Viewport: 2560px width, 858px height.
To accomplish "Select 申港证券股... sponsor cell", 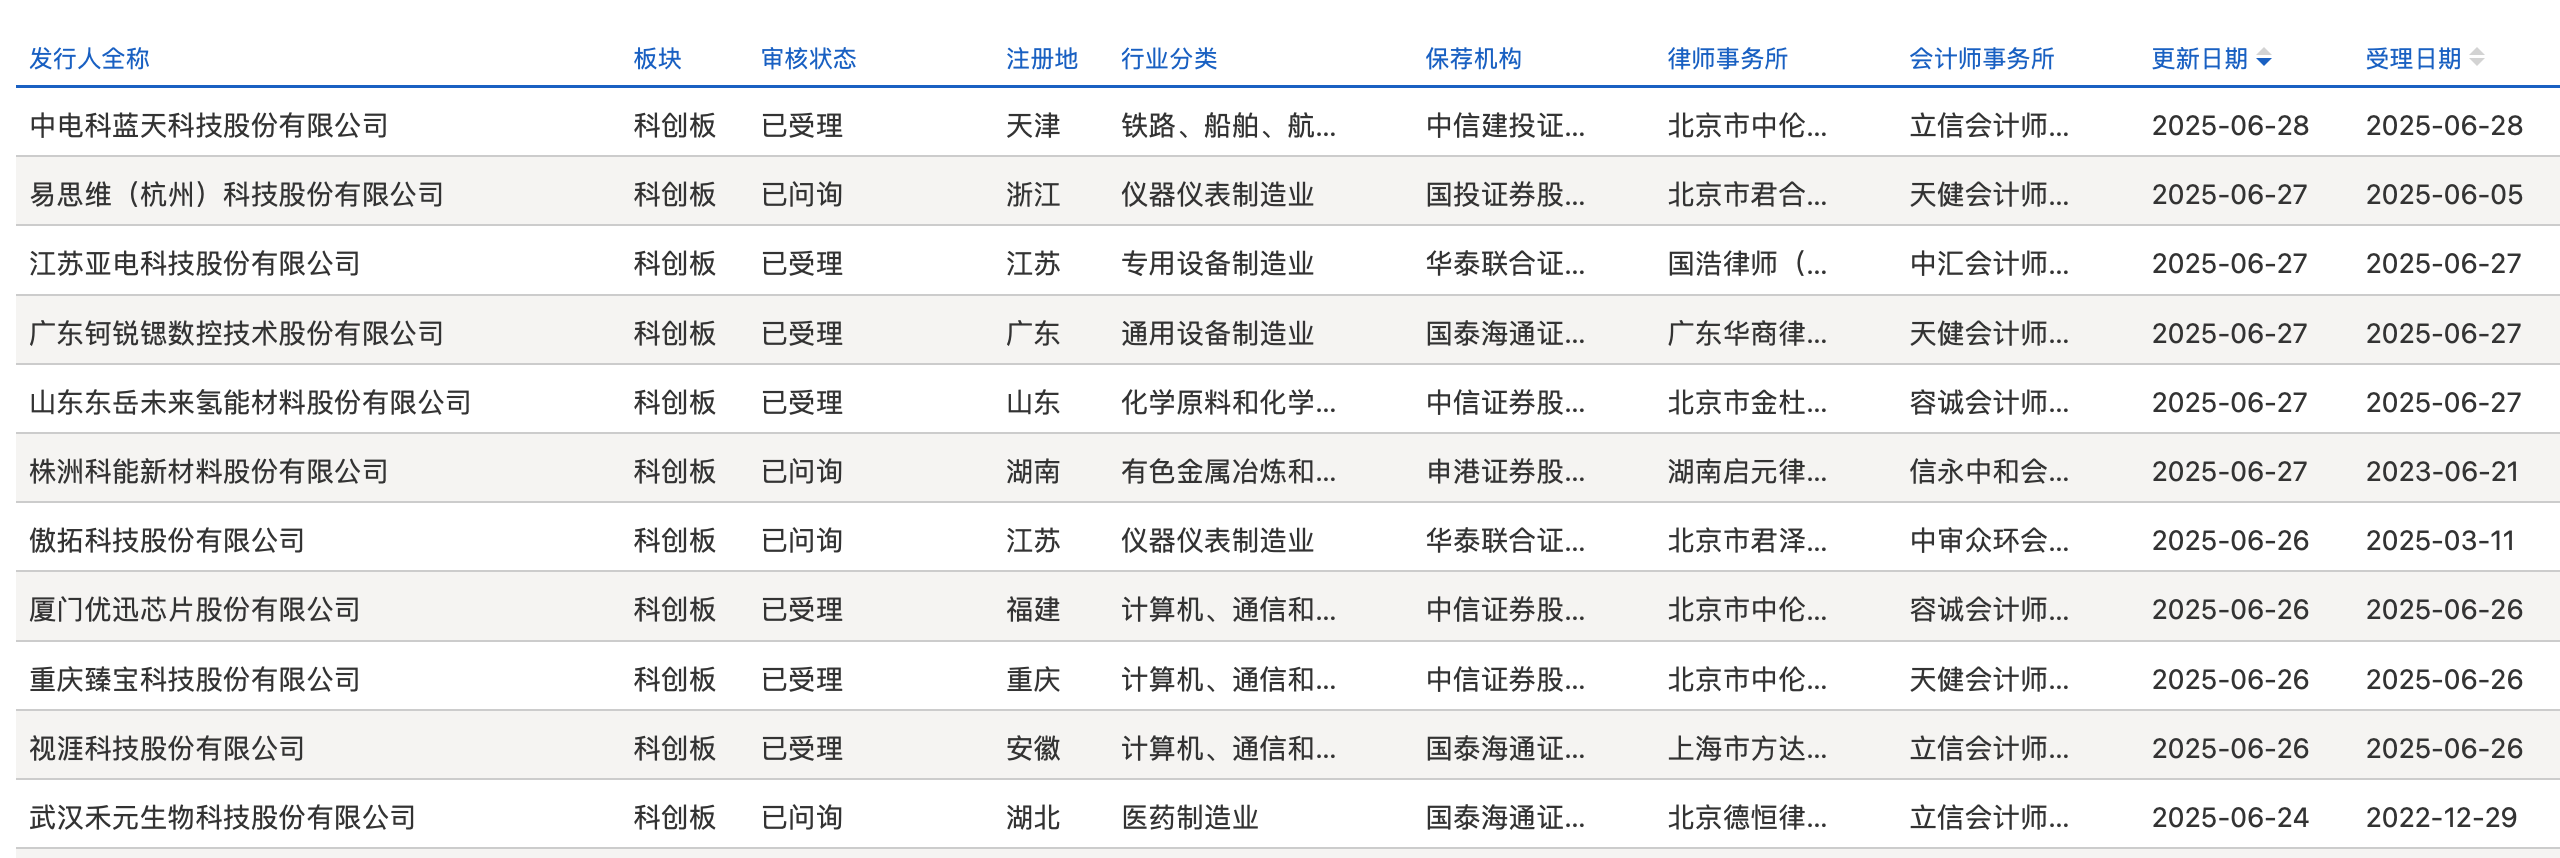I will 1505,472.
